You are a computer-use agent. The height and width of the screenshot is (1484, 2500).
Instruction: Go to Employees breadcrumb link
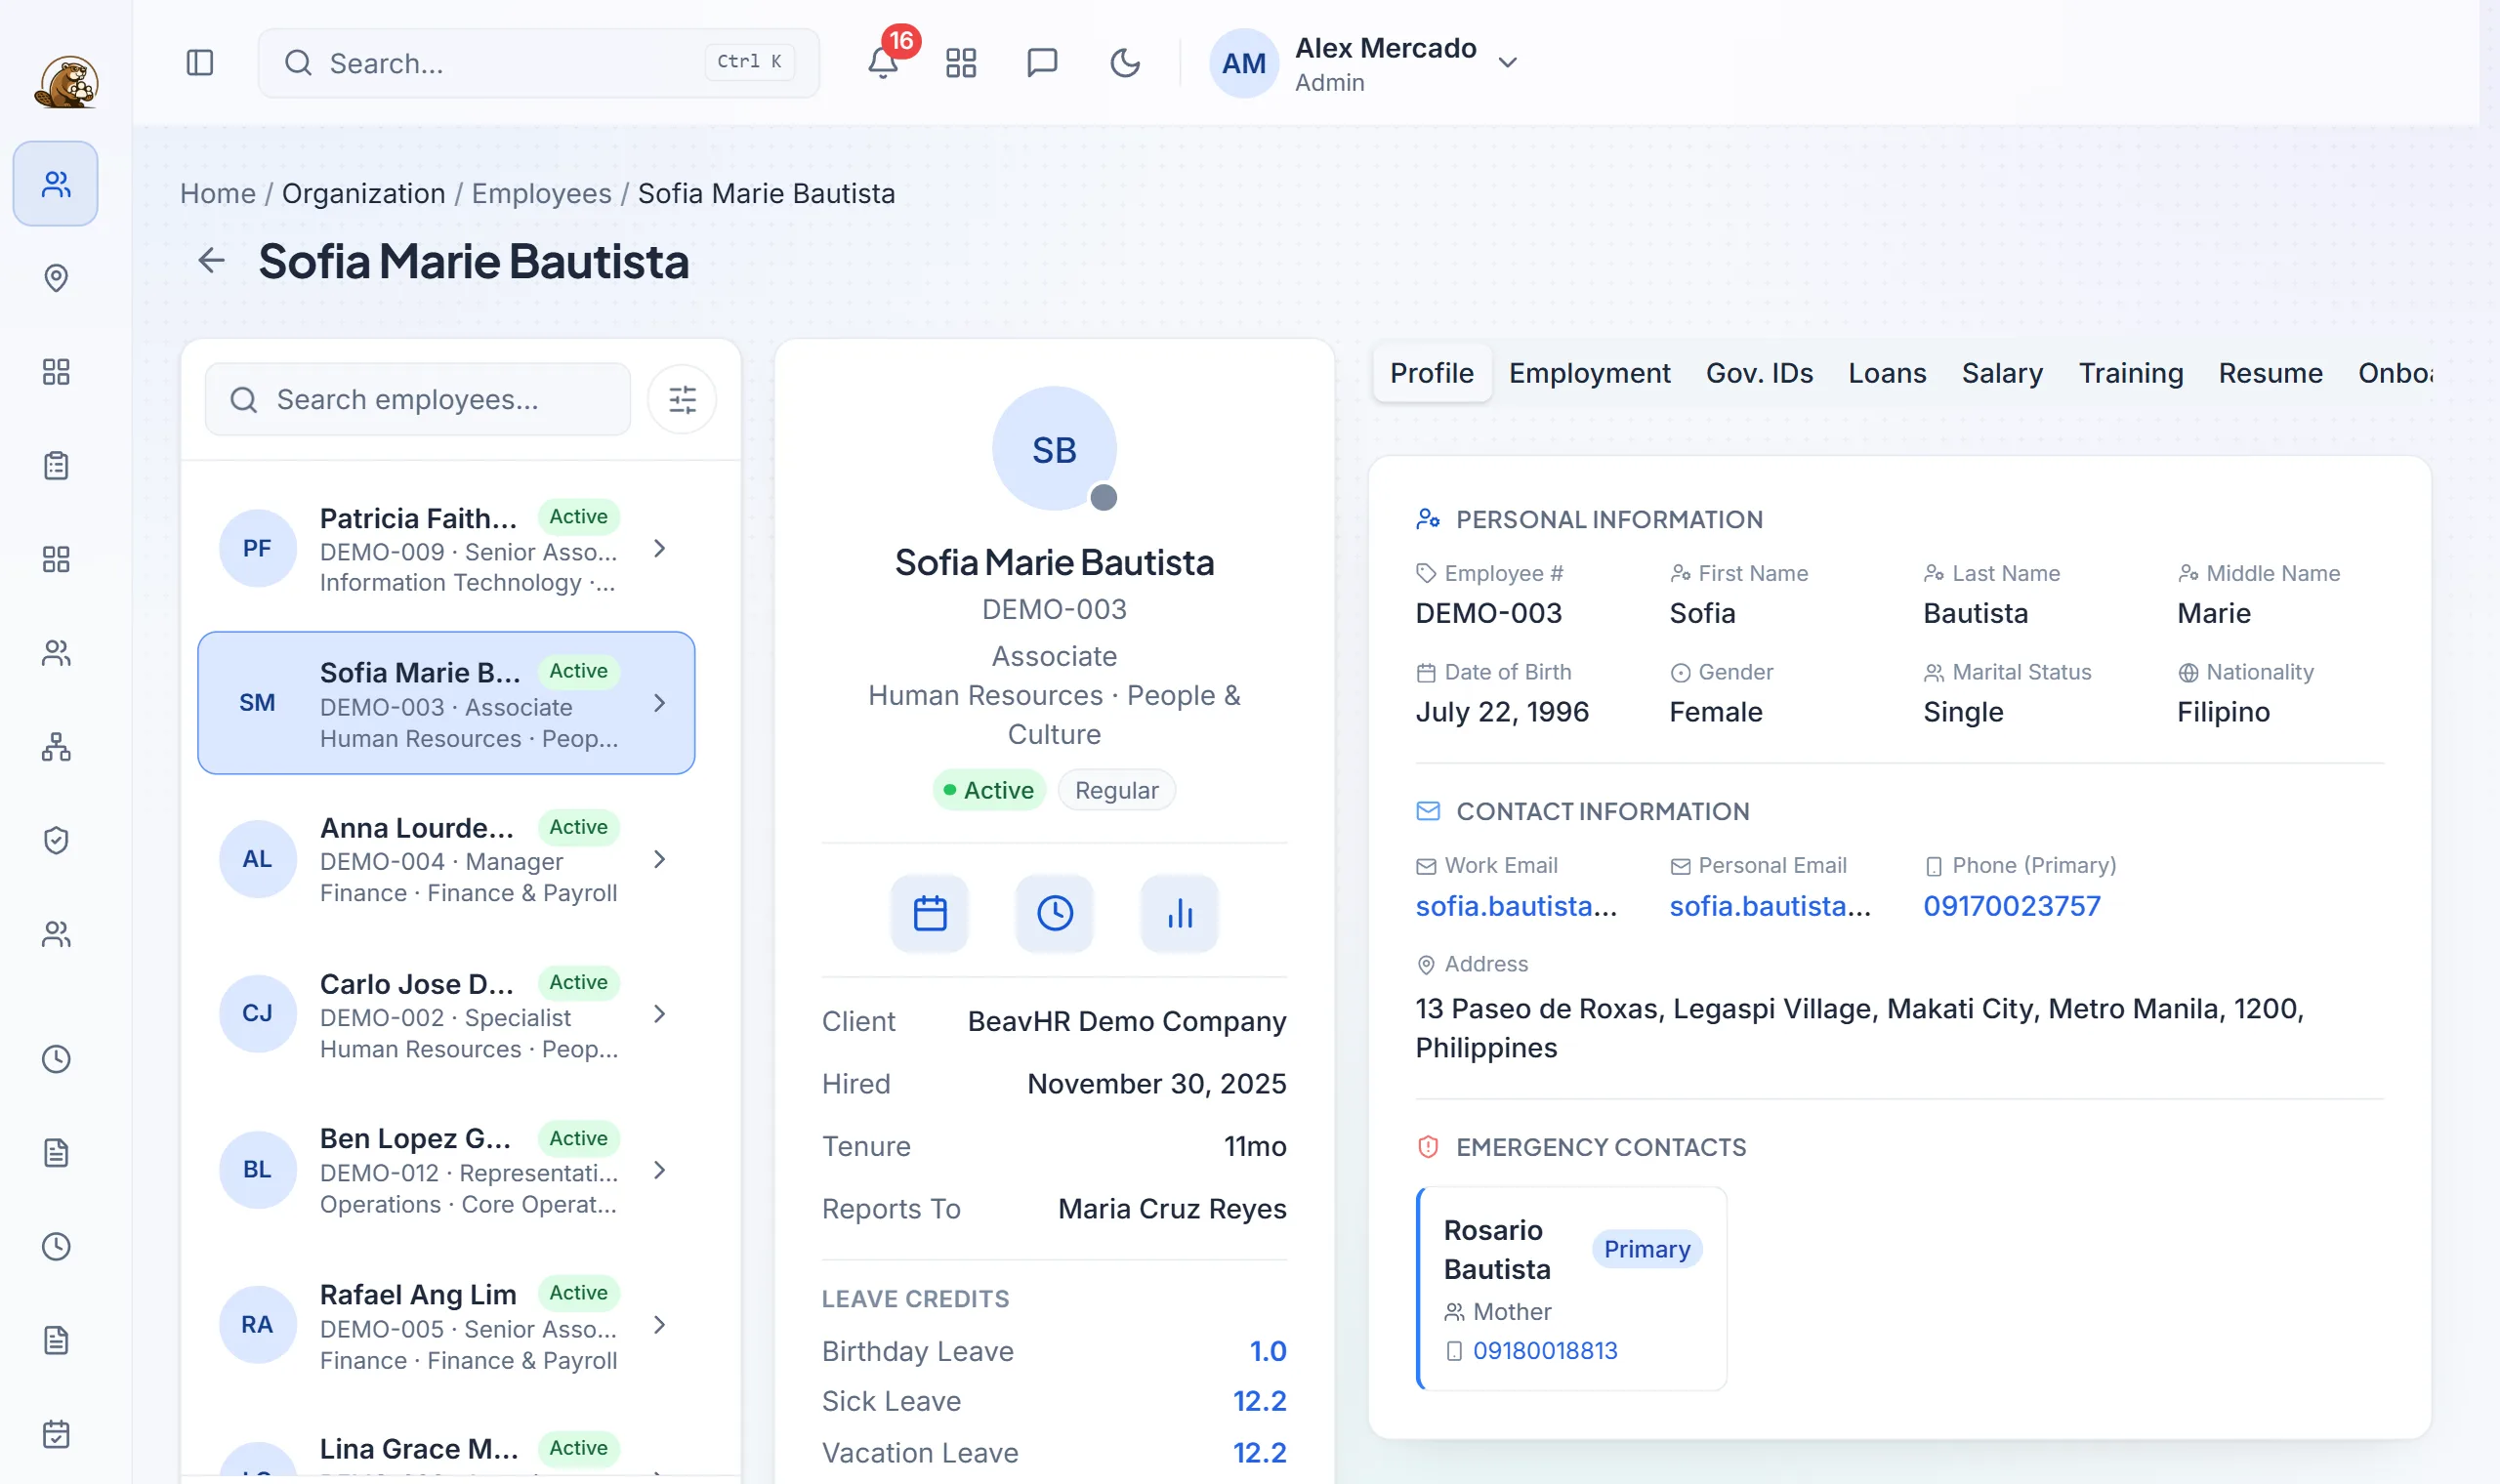pos(541,194)
